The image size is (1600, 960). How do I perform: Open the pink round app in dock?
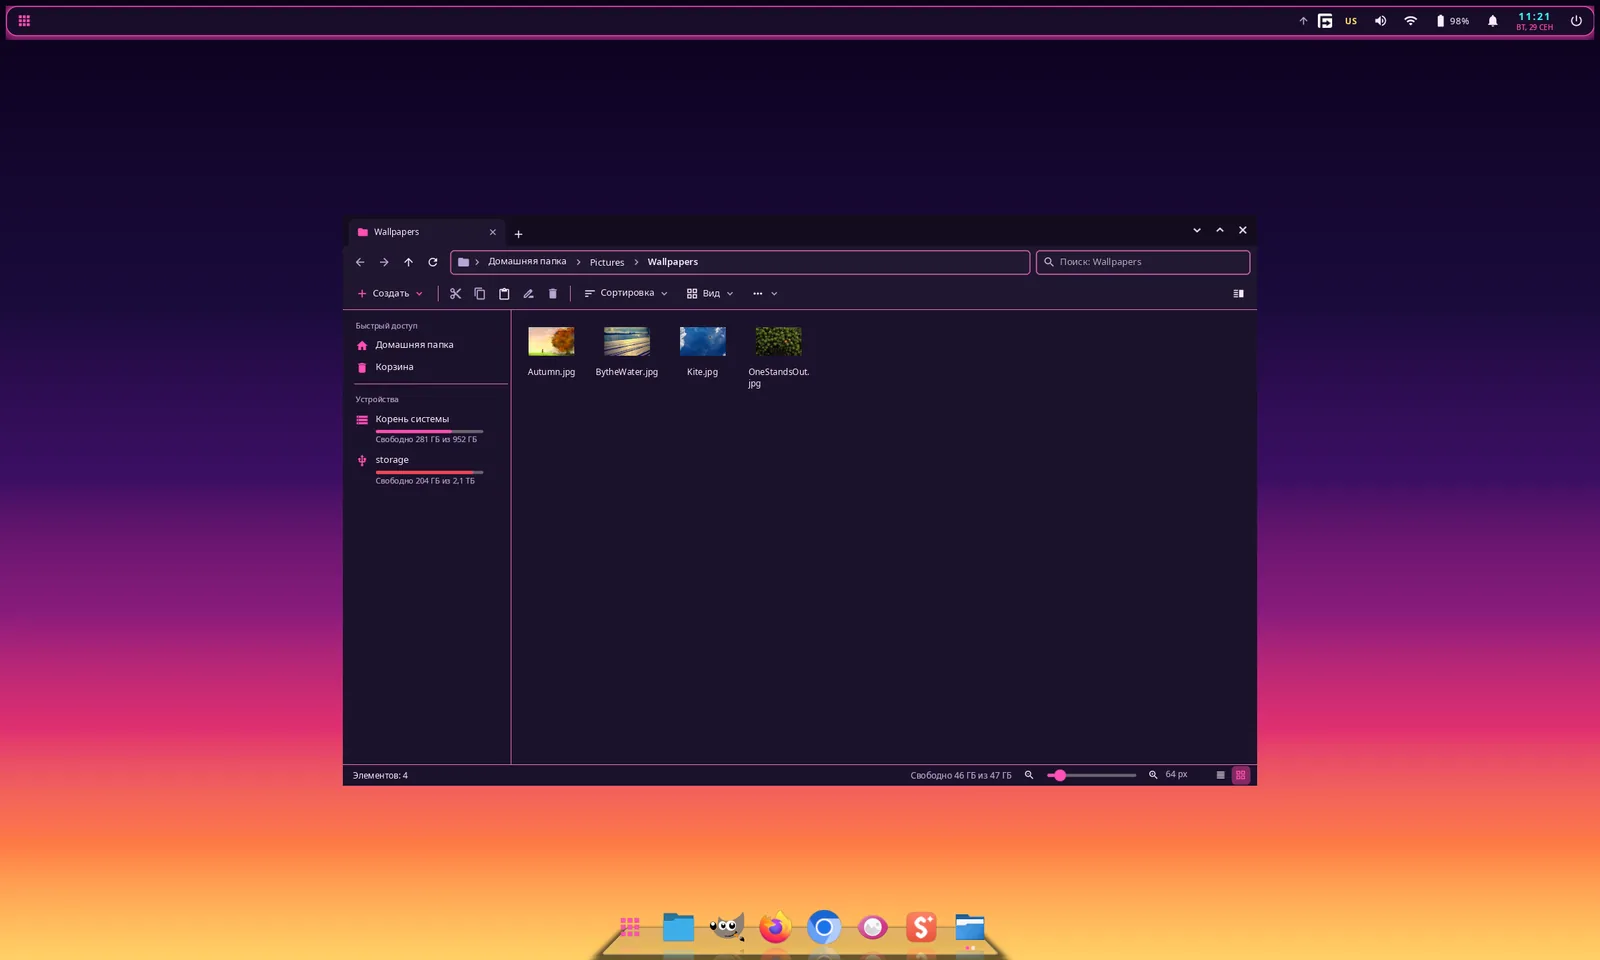pyautogui.click(x=872, y=928)
